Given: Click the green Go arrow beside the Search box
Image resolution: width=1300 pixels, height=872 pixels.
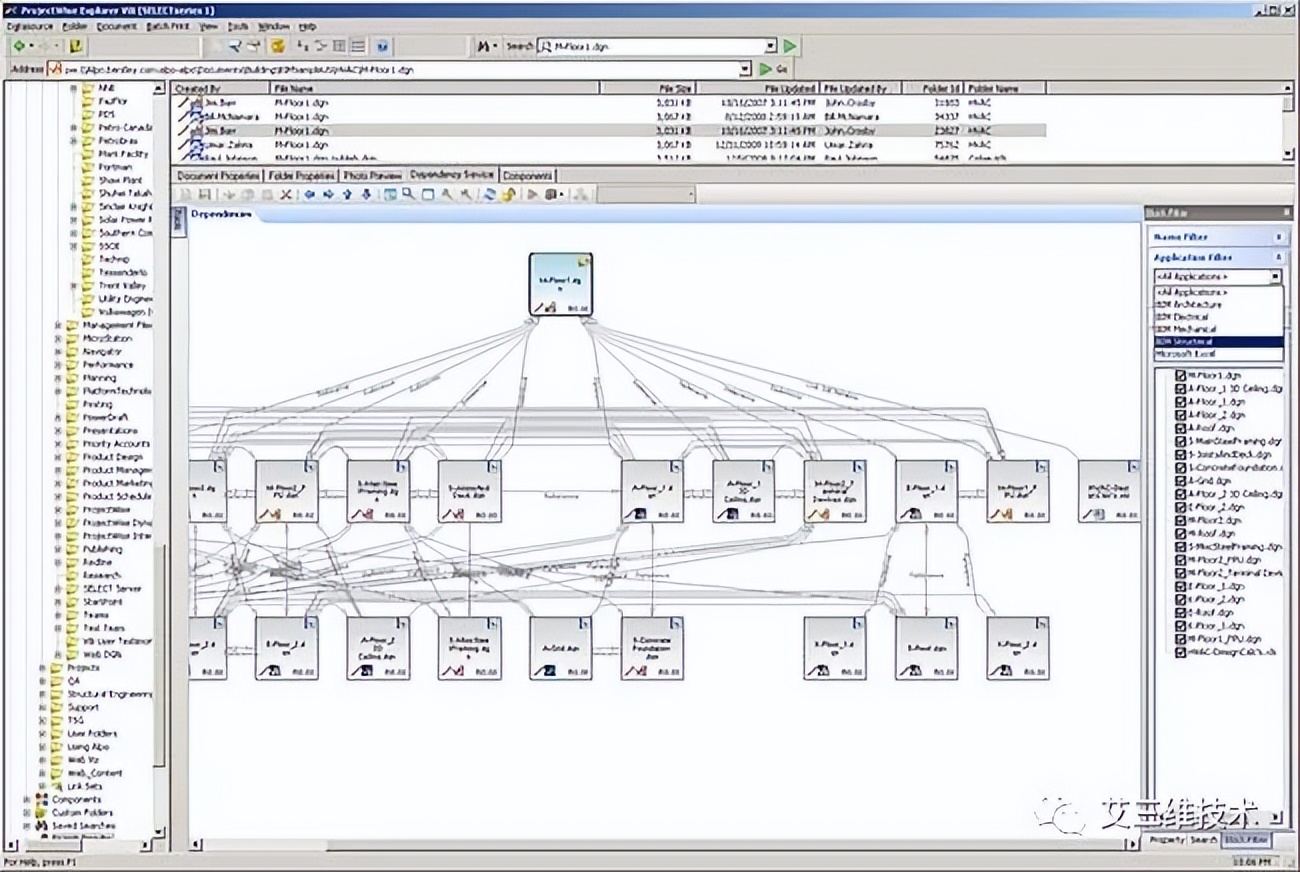Looking at the screenshot, I should click(x=790, y=46).
